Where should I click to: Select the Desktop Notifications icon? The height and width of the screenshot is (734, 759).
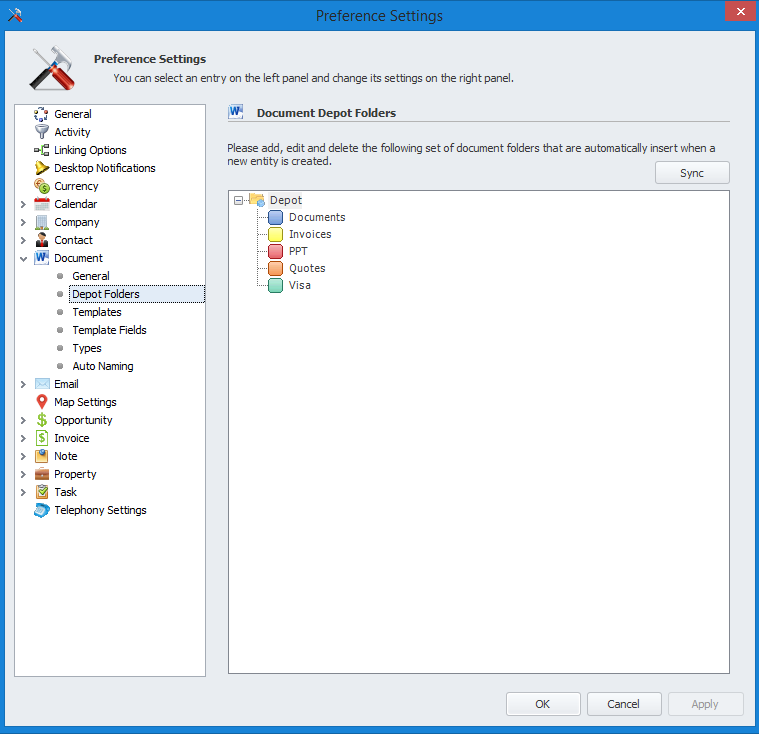(41, 168)
